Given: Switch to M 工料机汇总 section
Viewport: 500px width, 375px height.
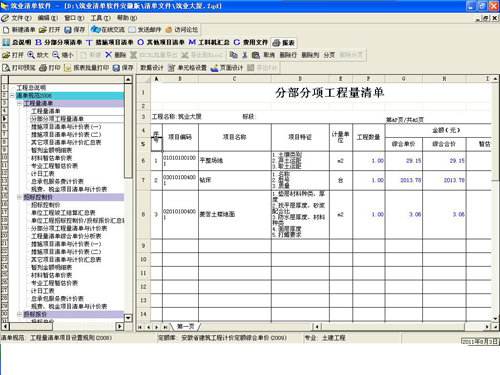Looking at the screenshot, I should point(209,42).
